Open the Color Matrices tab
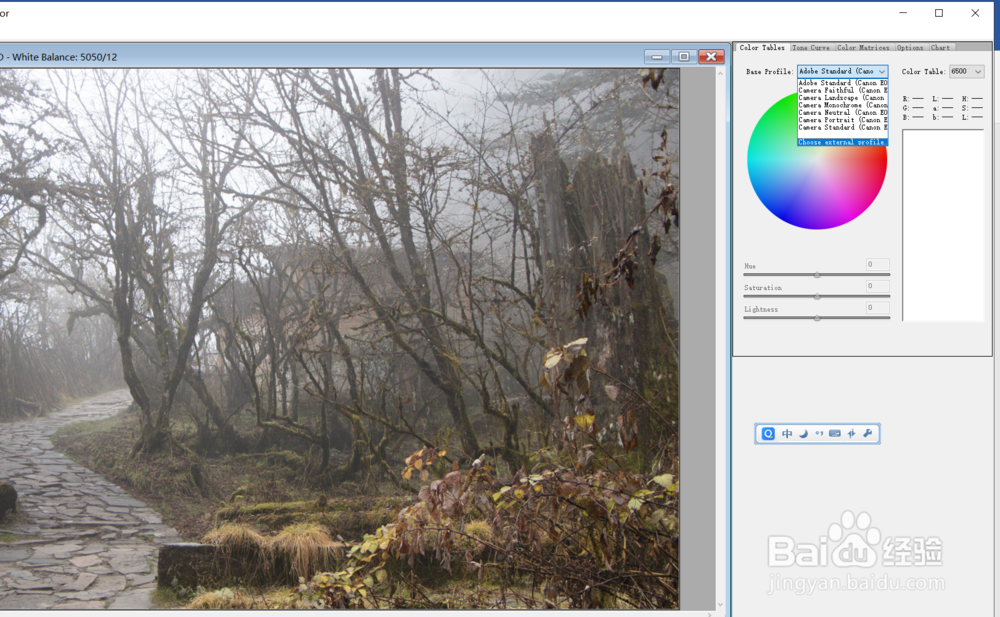1000x617 pixels. tap(863, 48)
